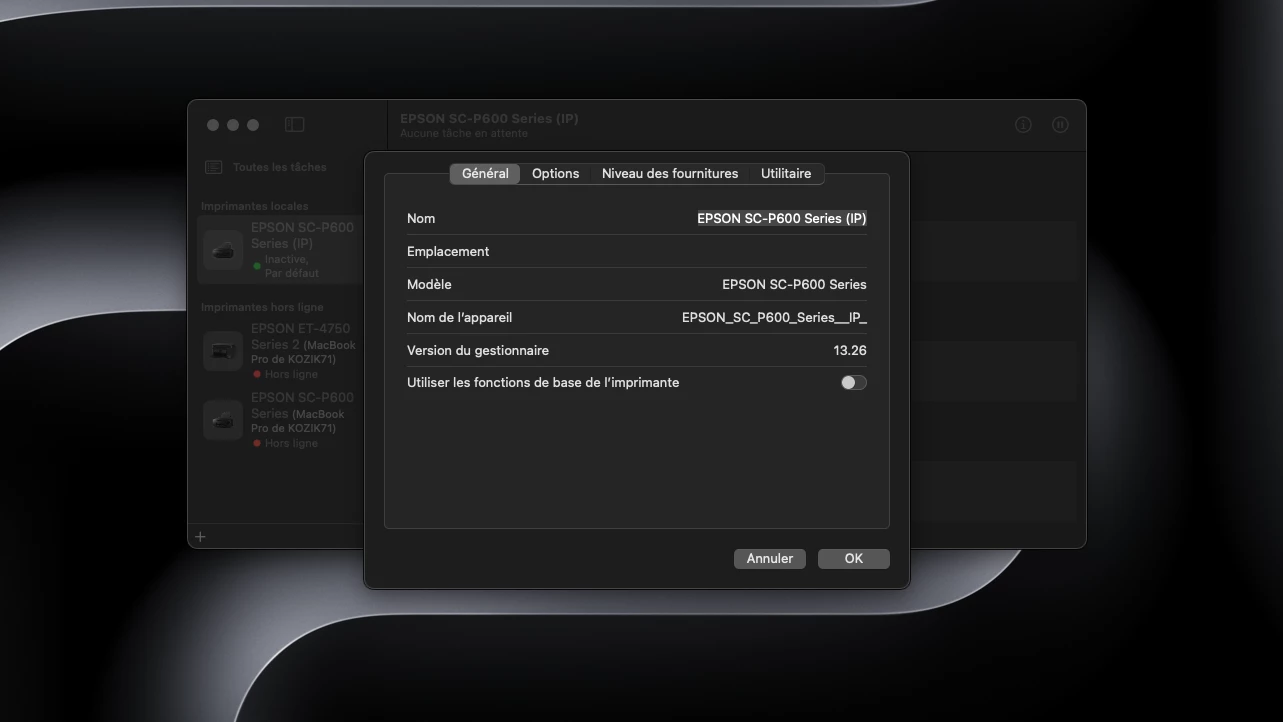Click the plus add-printer icon
Image resolution: width=1283 pixels, height=722 pixels.
click(200, 537)
